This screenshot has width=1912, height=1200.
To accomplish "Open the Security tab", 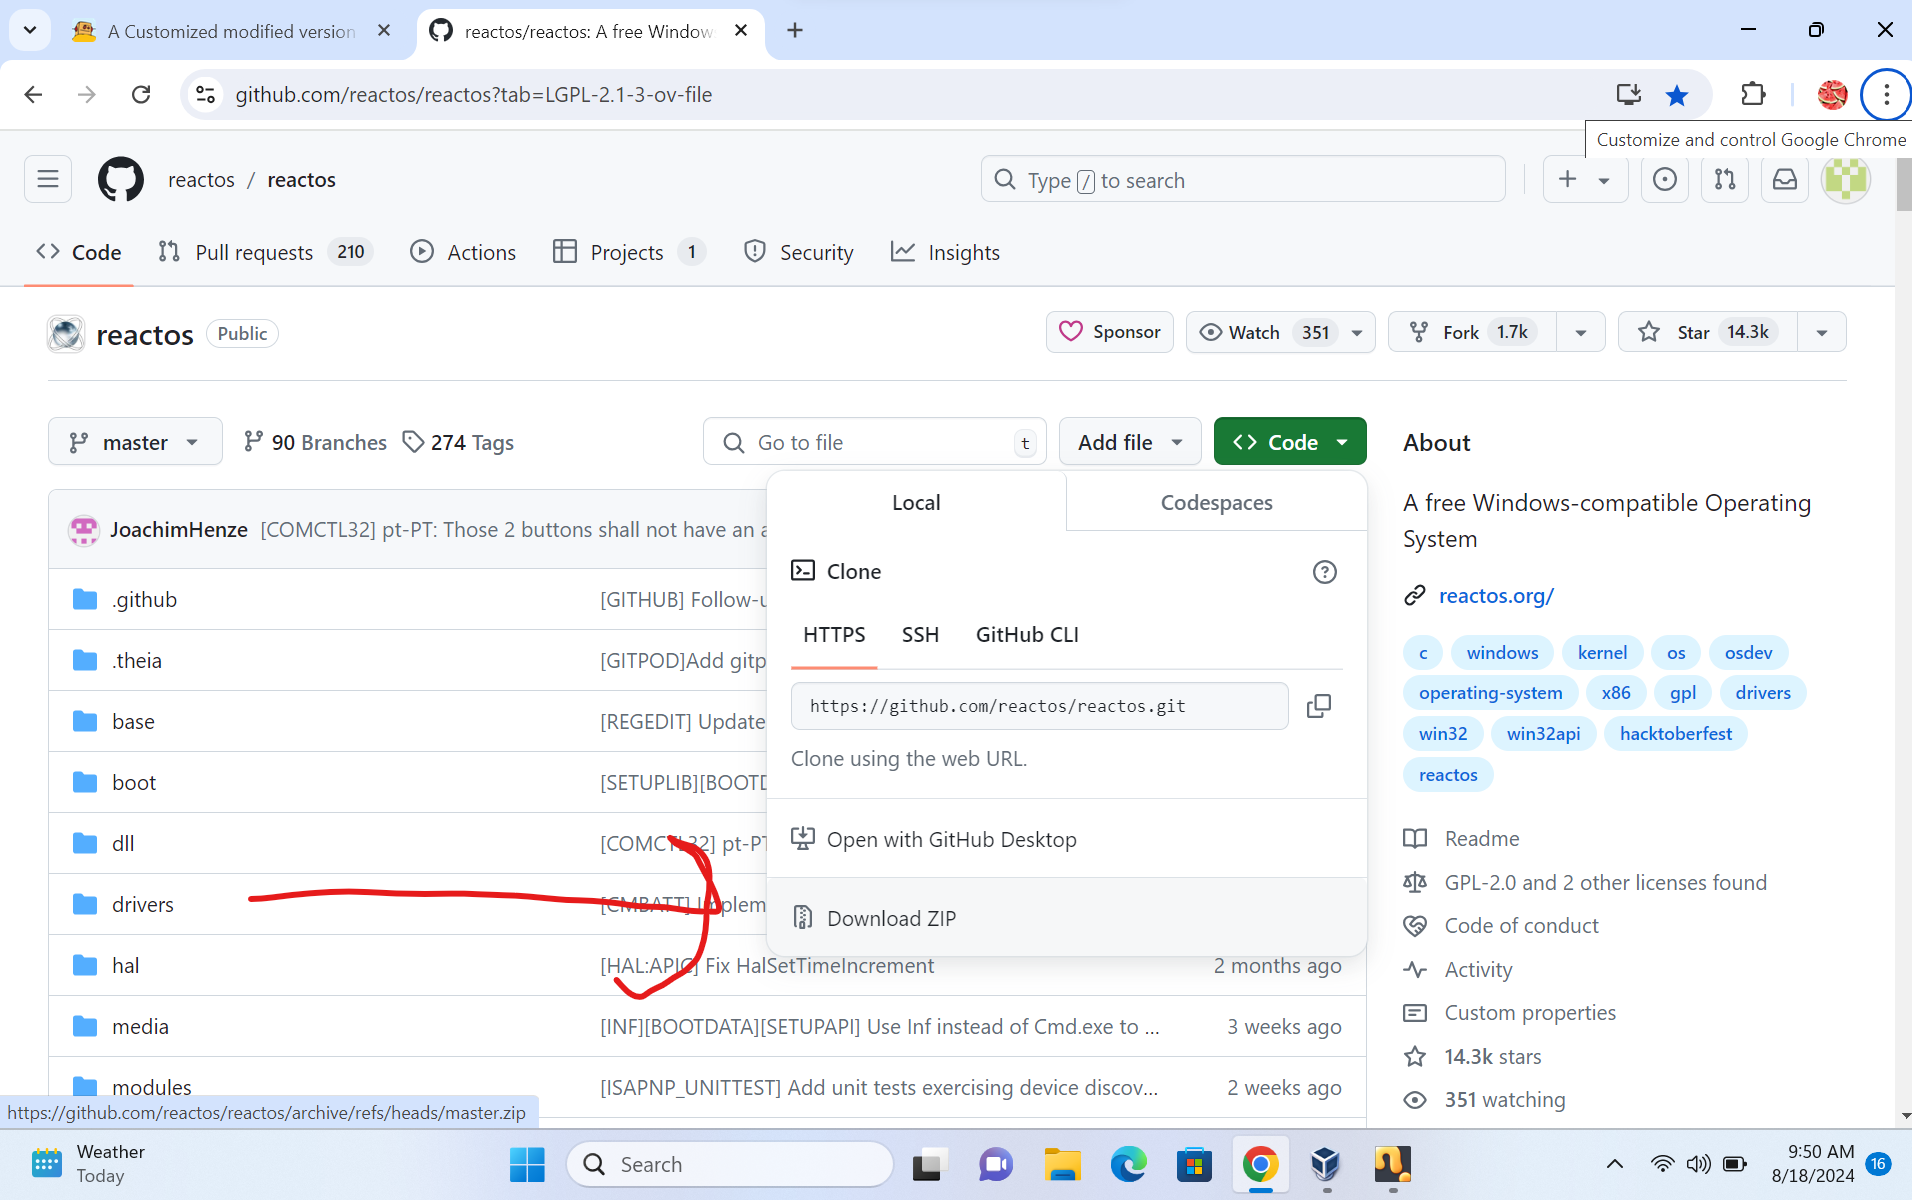I will pos(798,252).
